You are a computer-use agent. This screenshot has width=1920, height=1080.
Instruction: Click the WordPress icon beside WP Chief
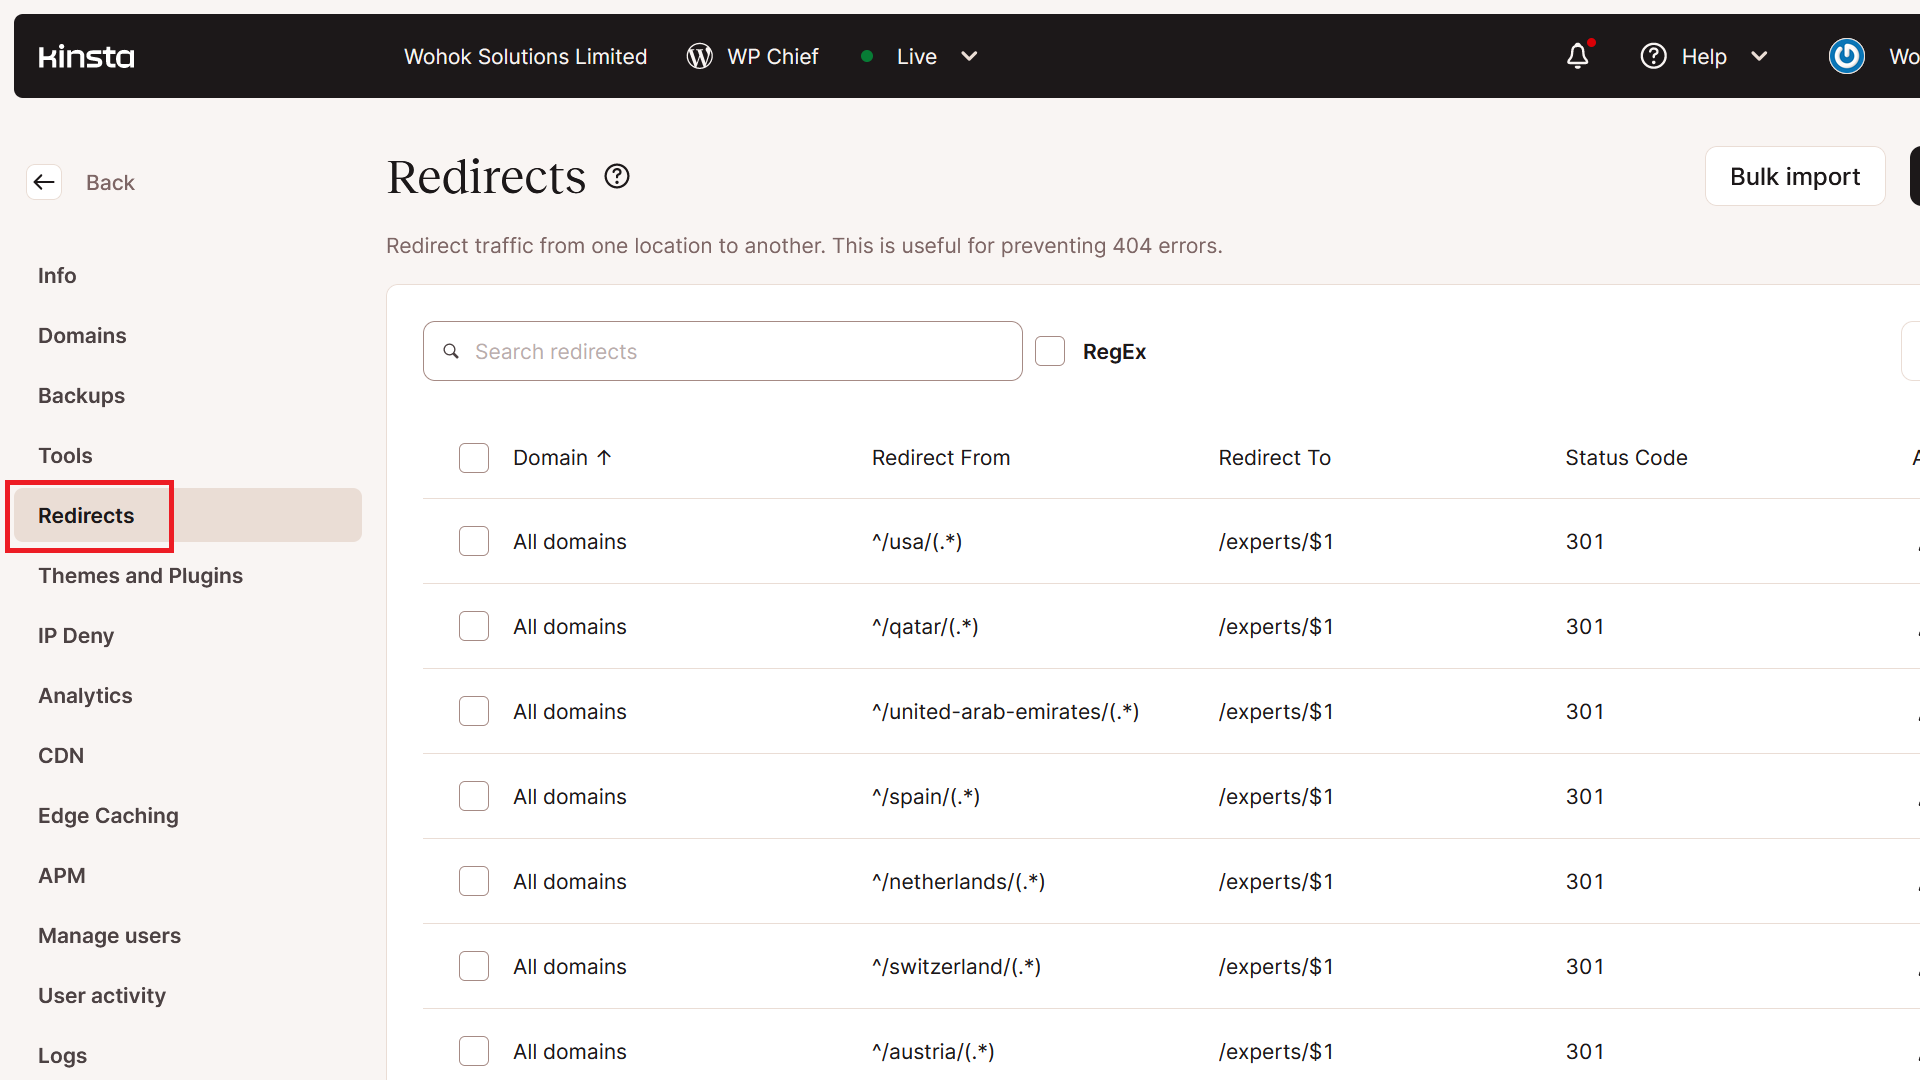coord(700,57)
